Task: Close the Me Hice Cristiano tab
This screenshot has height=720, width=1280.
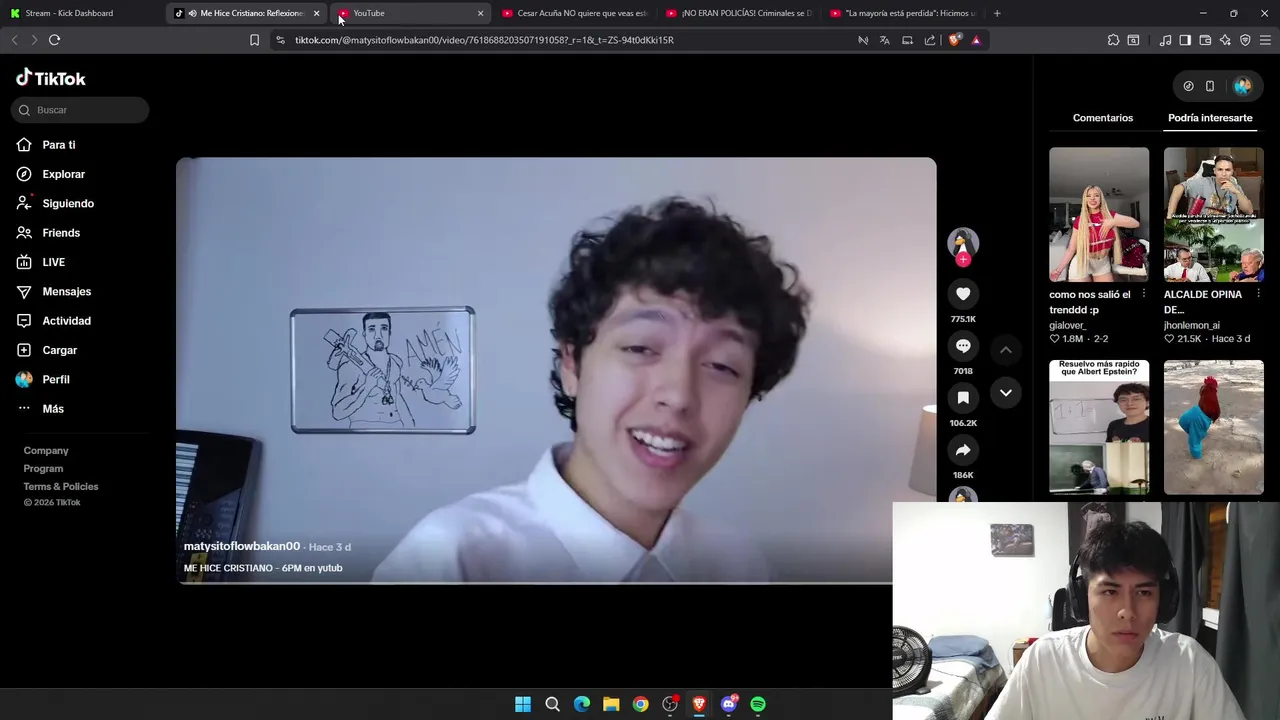Action: click(x=316, y=13)
